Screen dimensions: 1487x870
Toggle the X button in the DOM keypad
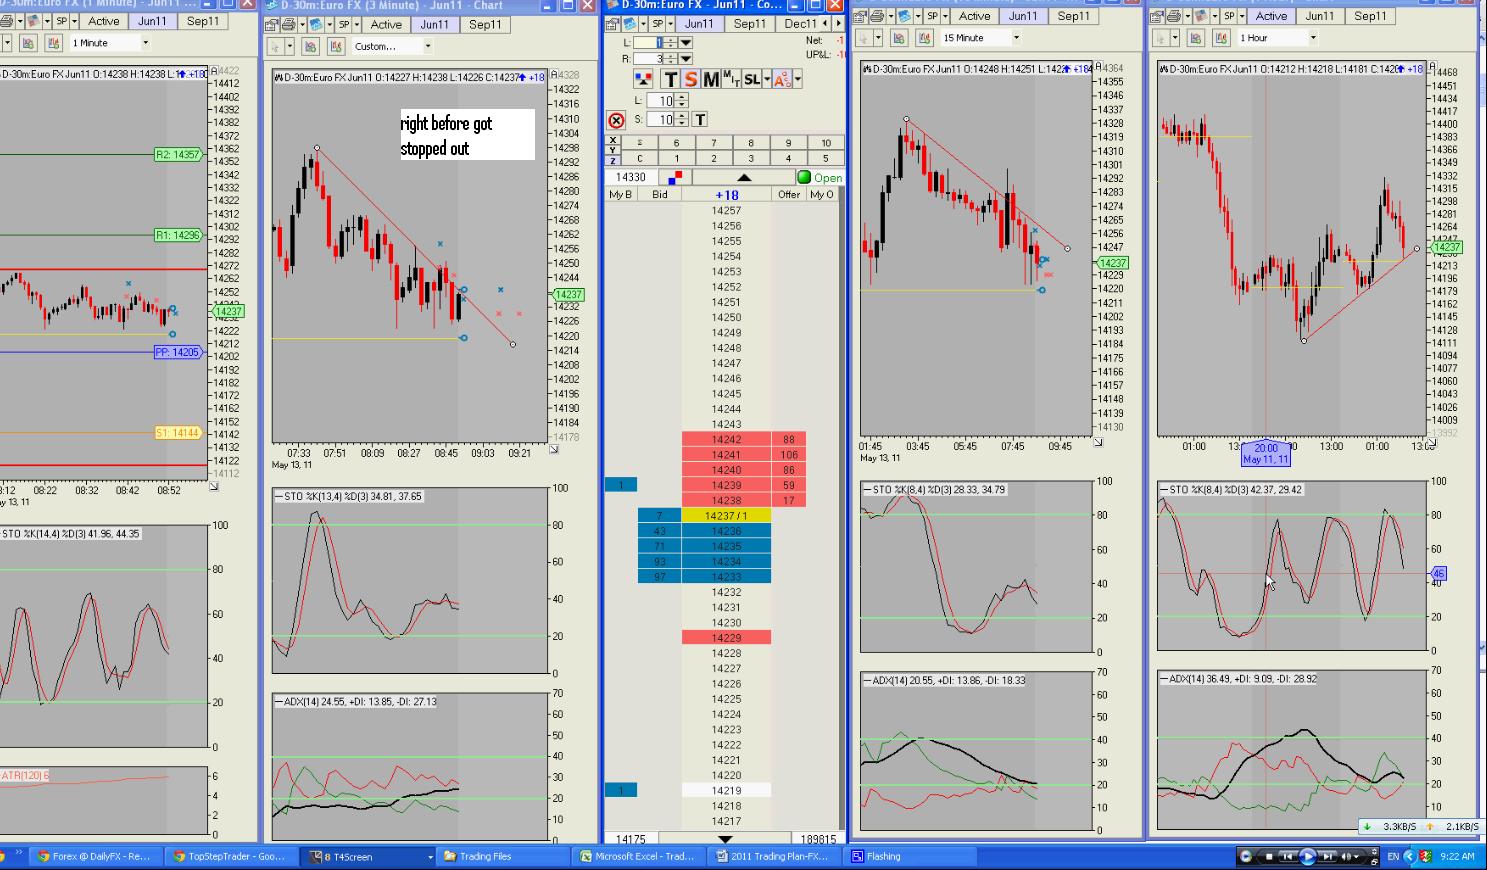coord(613,142)
